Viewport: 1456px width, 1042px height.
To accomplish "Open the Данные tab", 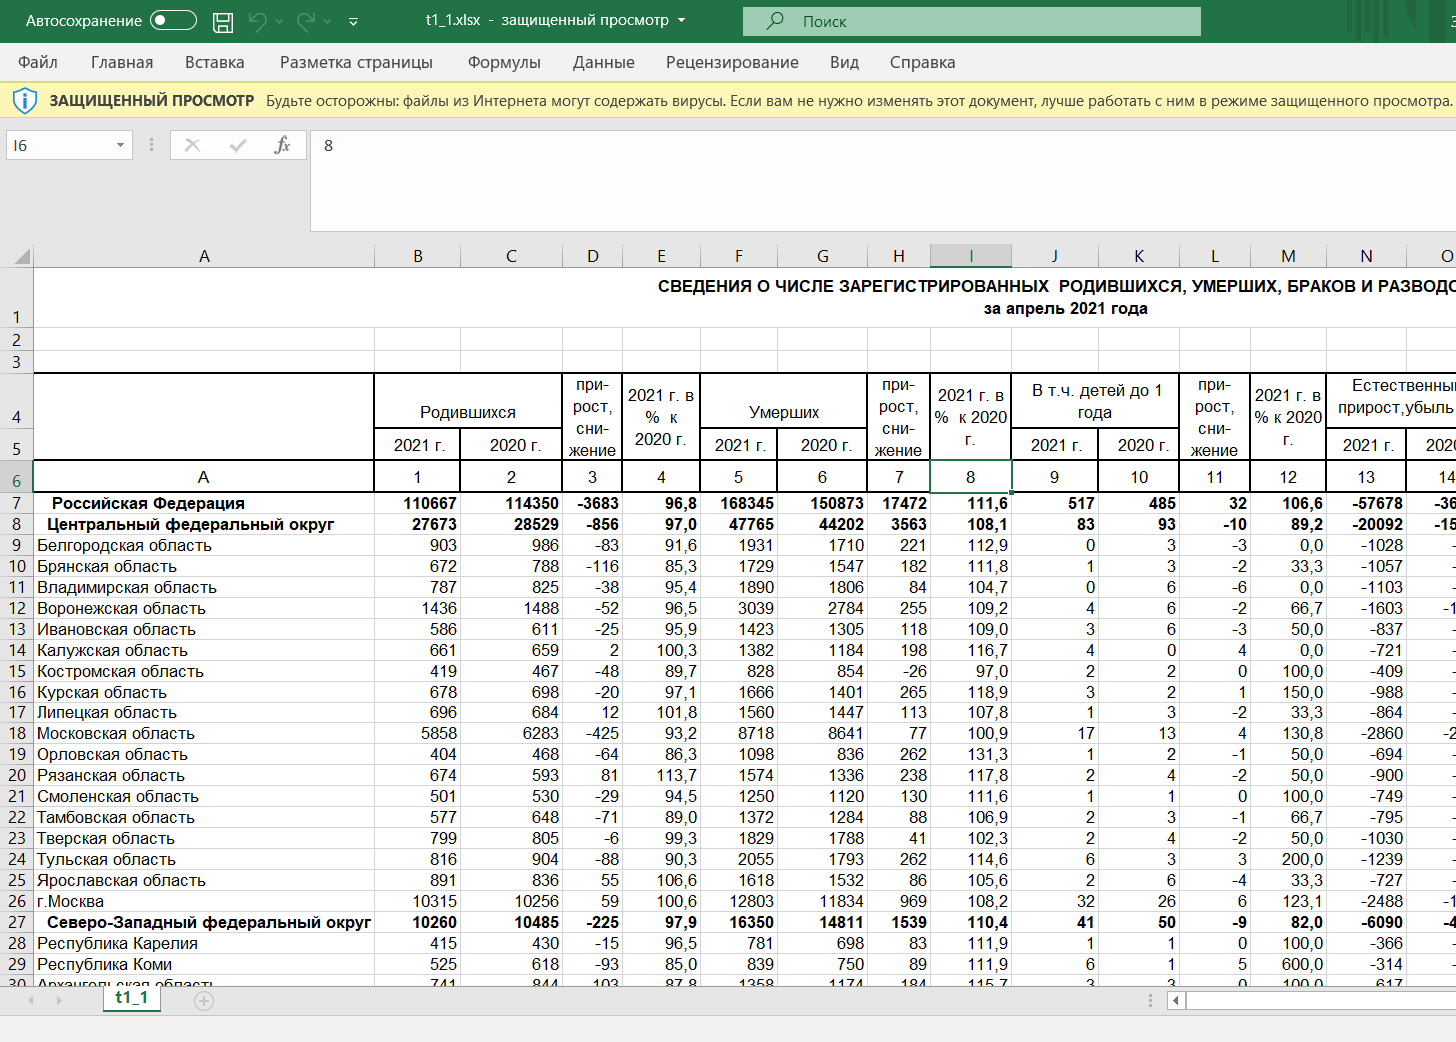I will (x=604, y=62).
